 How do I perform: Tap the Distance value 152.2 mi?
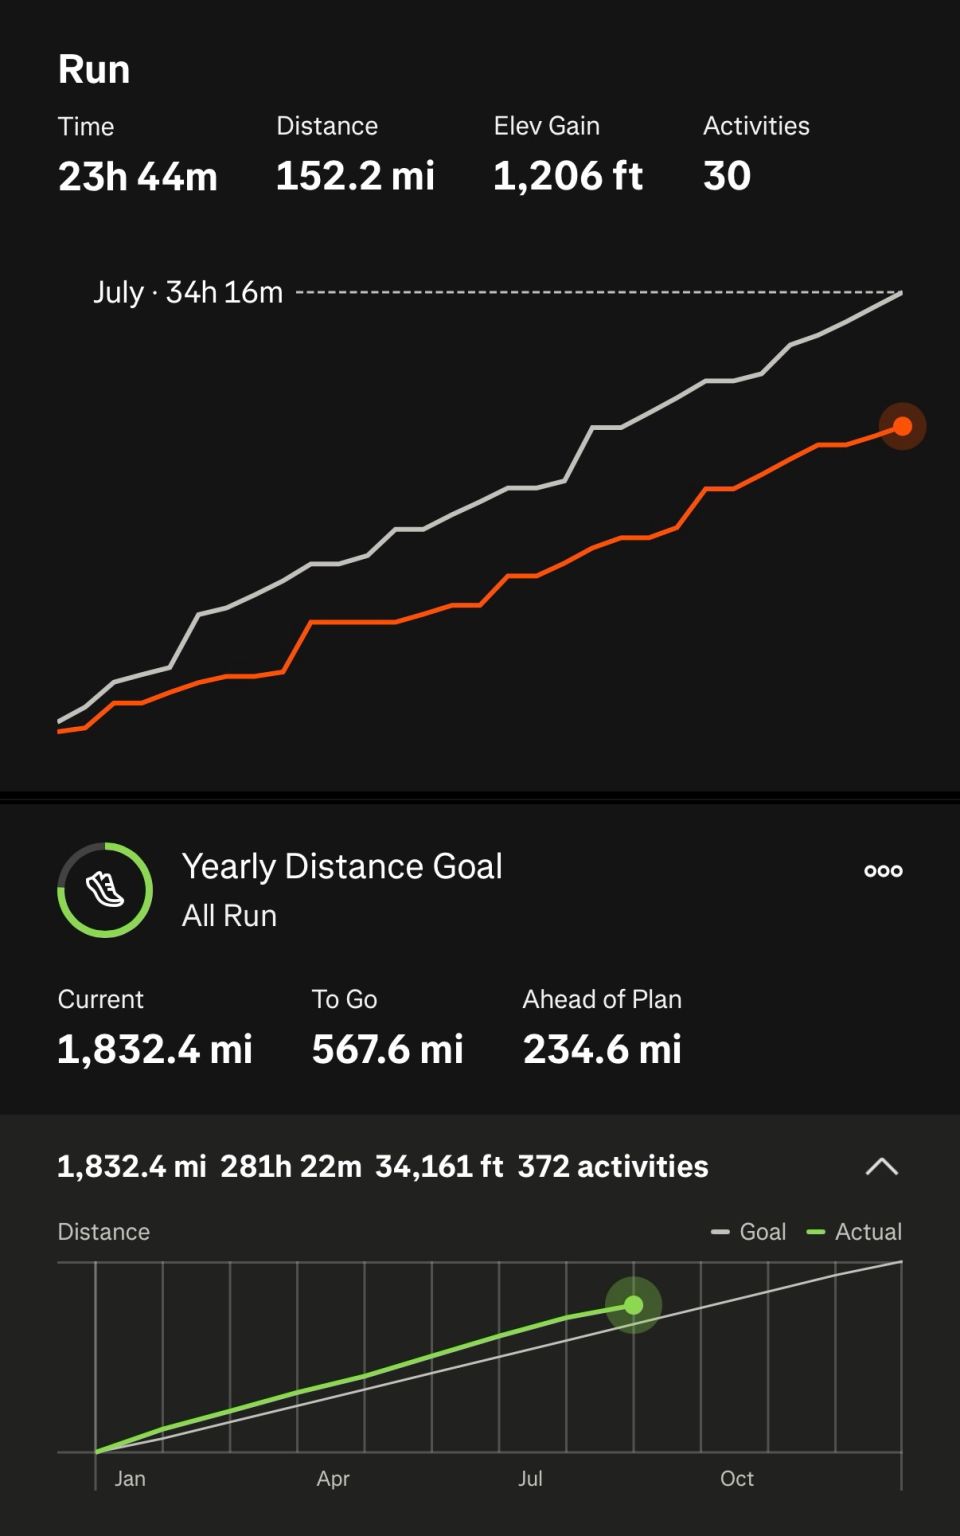point(355,176)
